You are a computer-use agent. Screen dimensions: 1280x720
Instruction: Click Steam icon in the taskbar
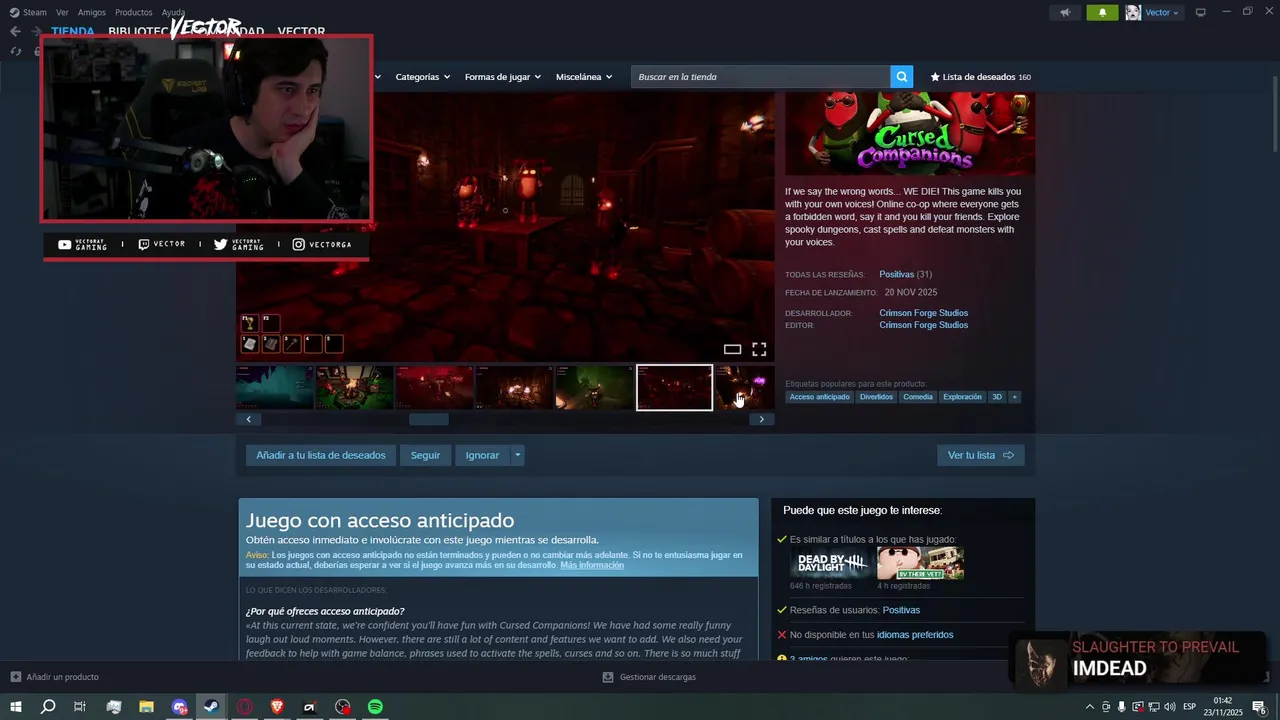212,707
